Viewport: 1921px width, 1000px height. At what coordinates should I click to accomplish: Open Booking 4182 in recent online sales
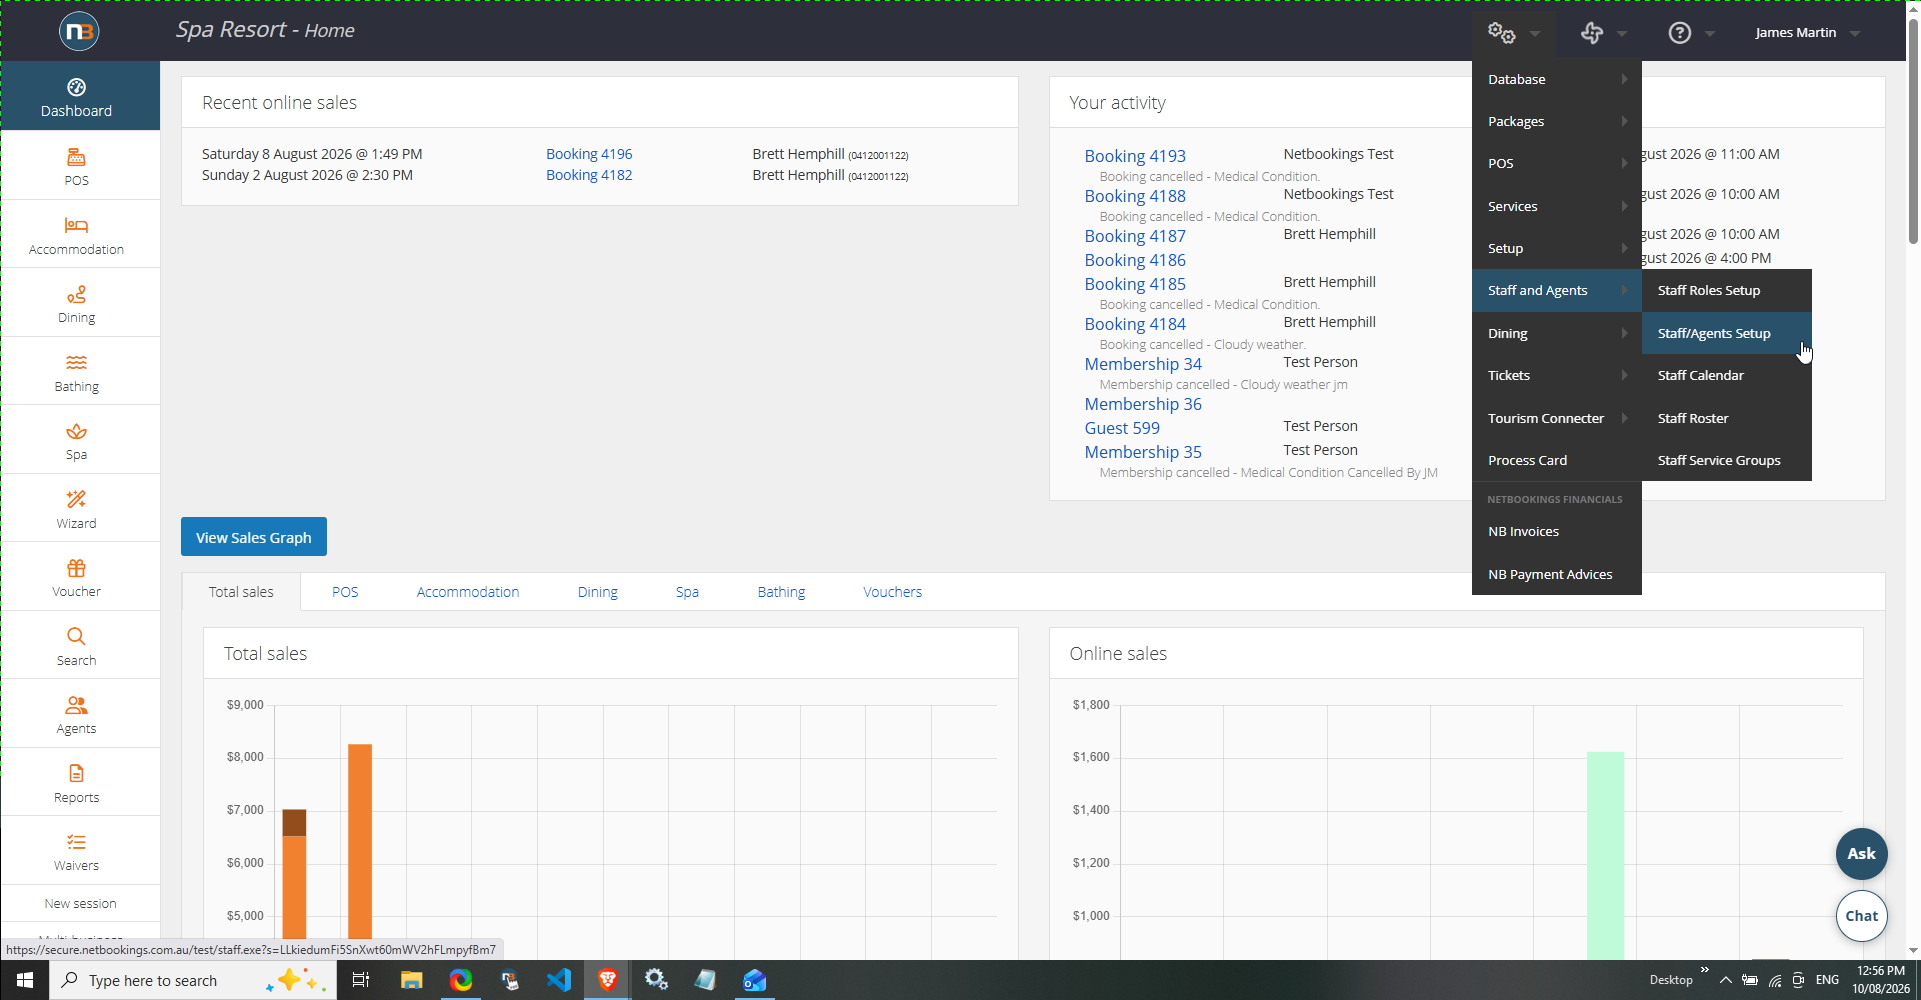589,175
